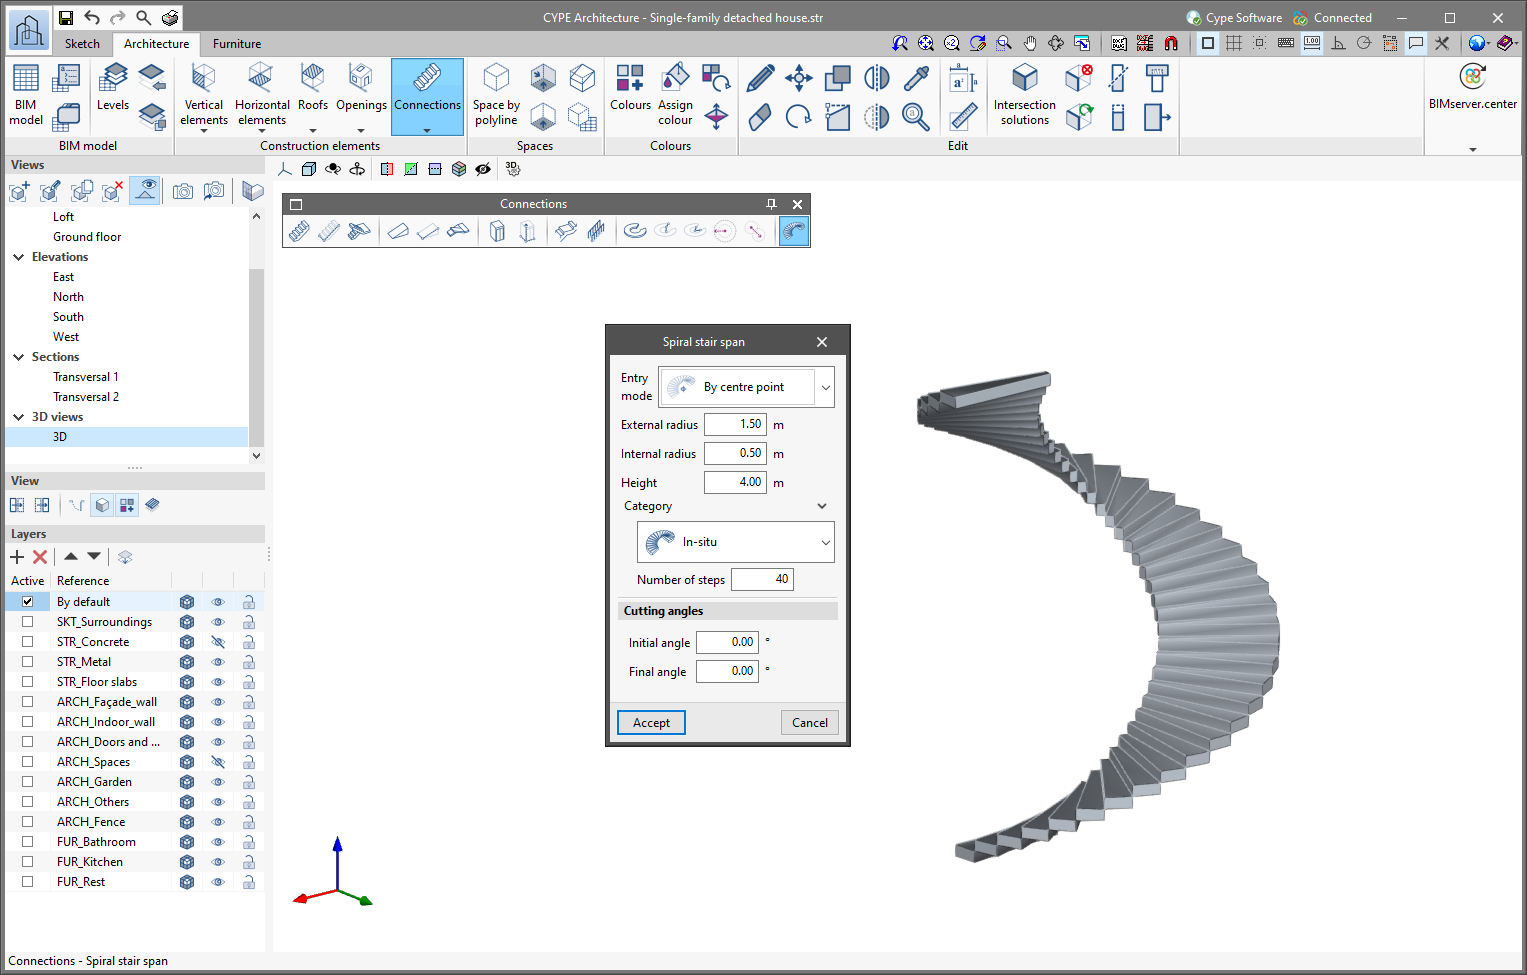Click the Number of steps field
Image resolution: width=1527 pixels, height=975 pixels.
[x=762, y=579]
